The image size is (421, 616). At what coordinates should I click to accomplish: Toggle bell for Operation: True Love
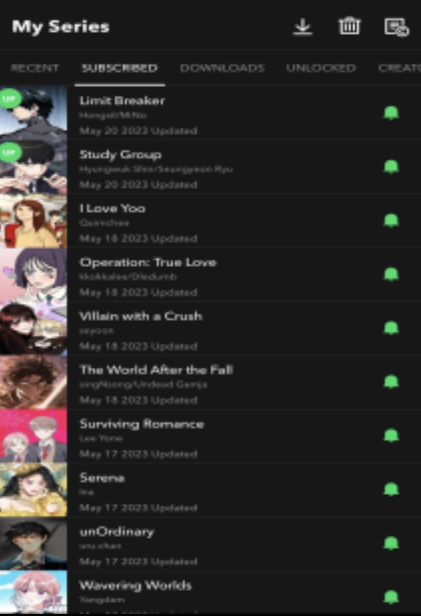tap(391, 275)
